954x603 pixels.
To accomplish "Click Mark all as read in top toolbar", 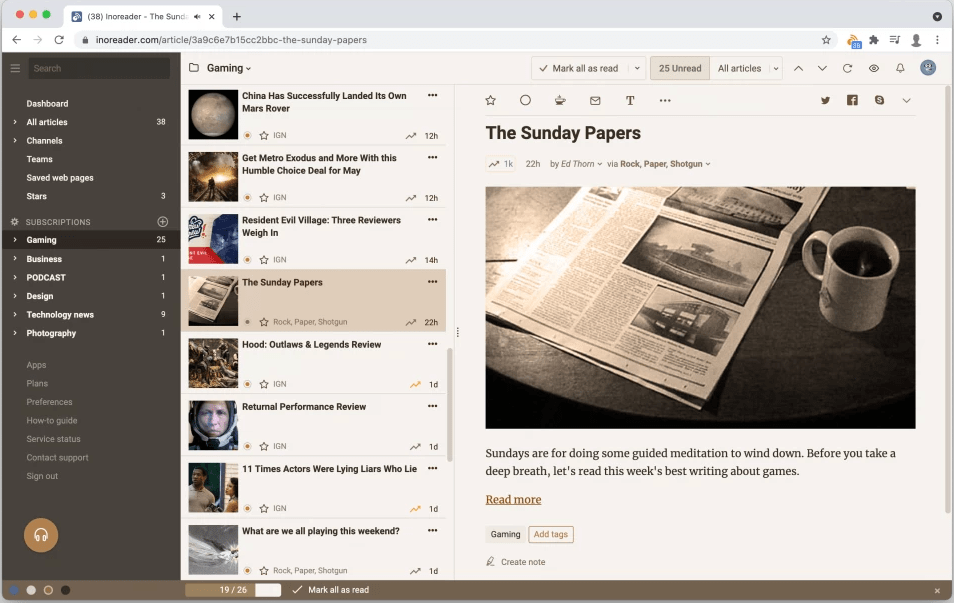I will [579, 68].
